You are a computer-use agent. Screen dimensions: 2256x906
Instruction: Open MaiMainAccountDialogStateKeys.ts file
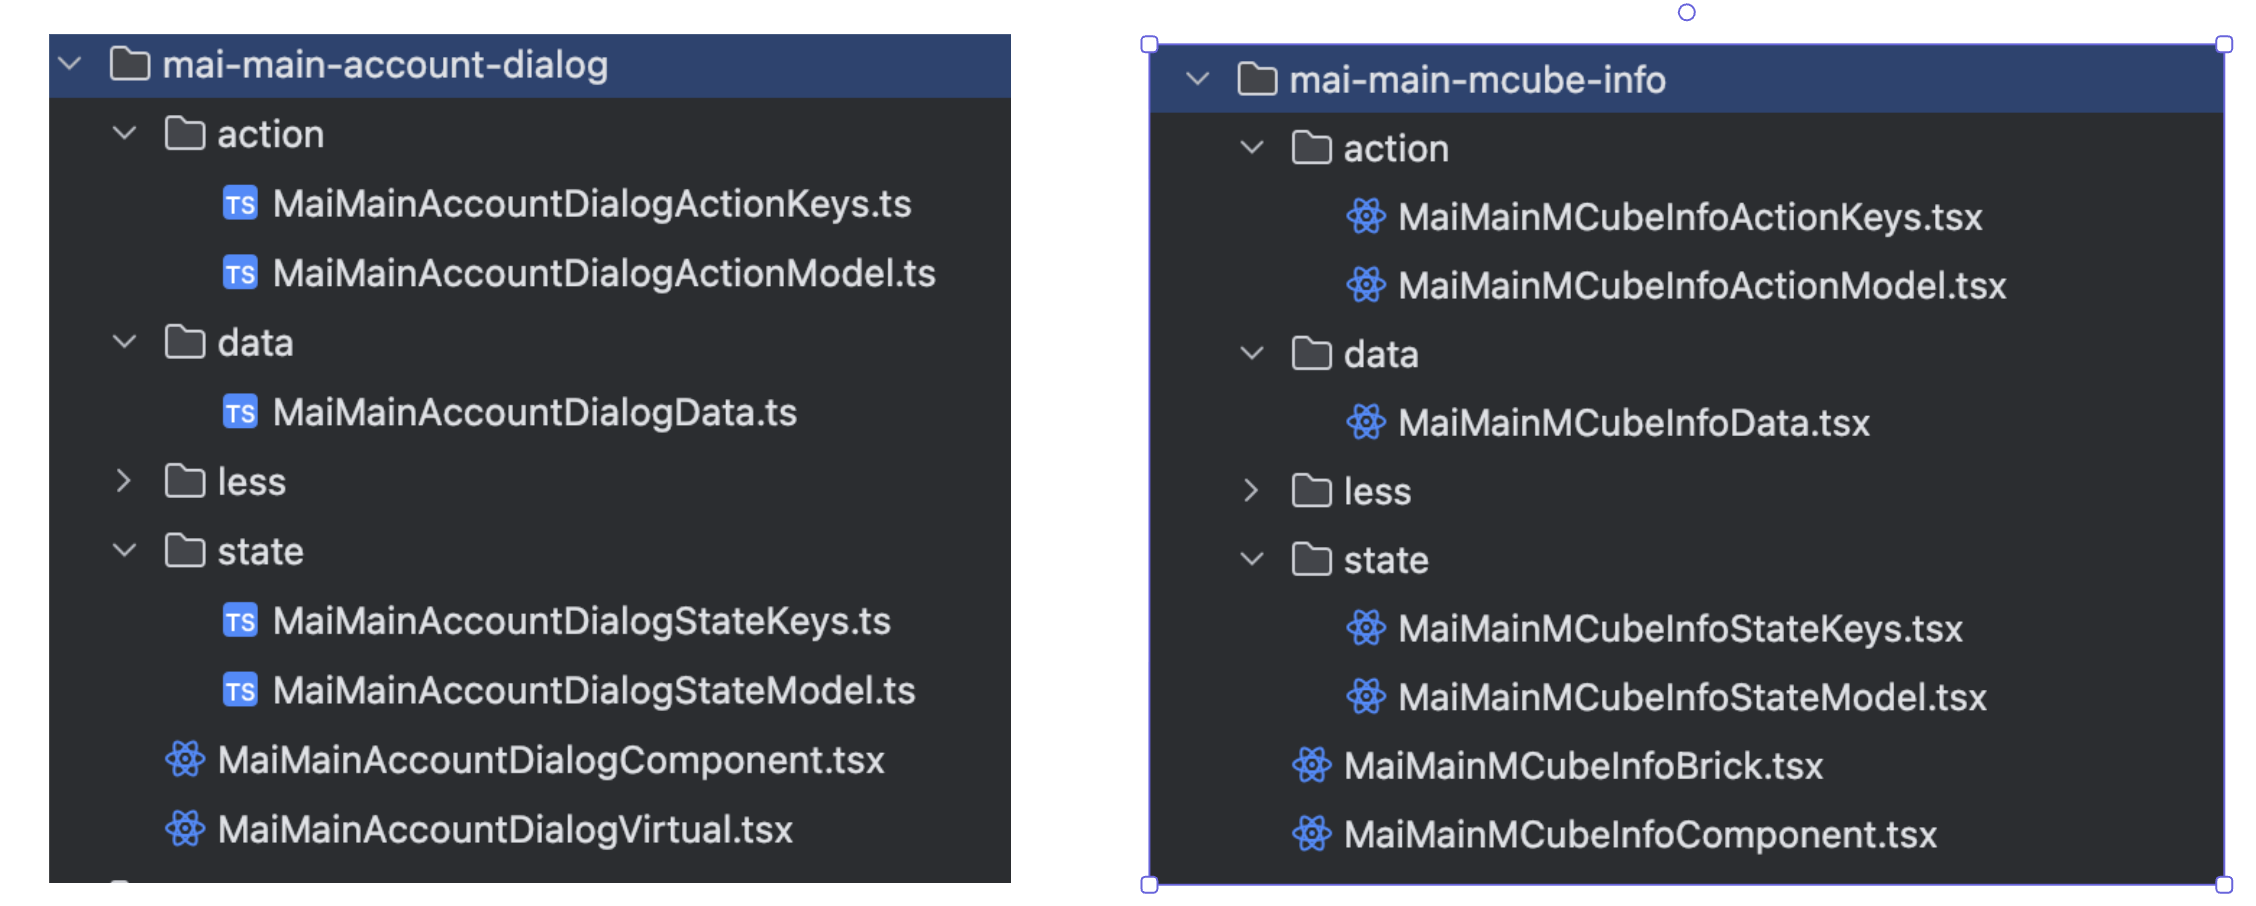[581, 622]
